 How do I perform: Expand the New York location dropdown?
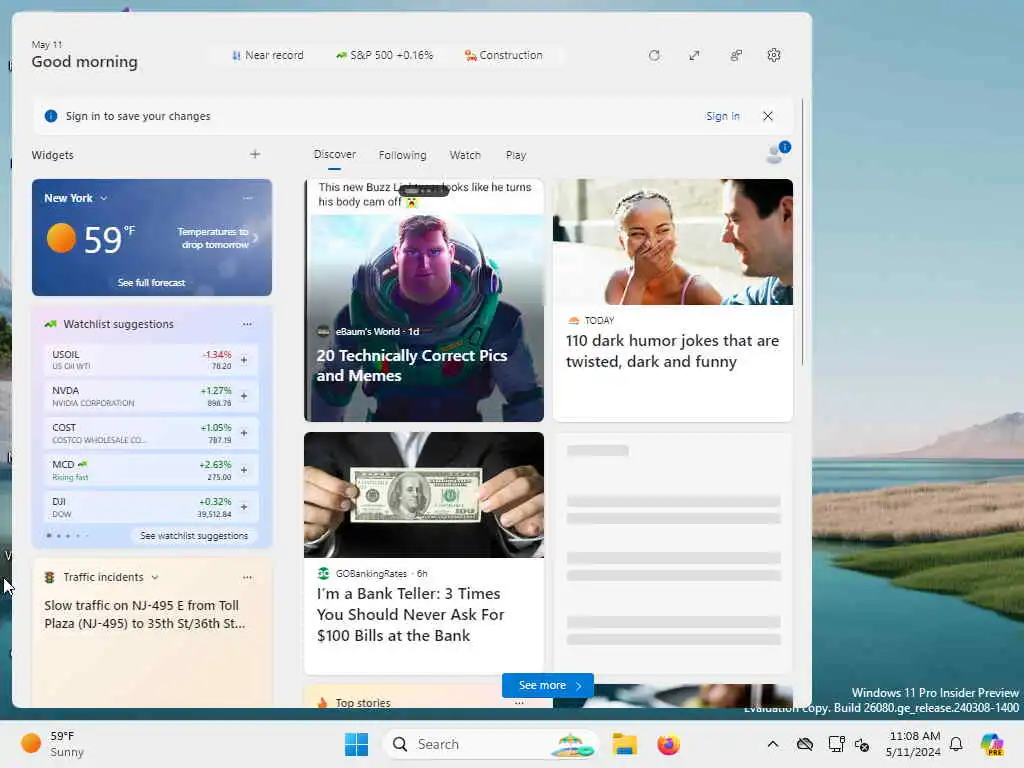pos(103,198)
